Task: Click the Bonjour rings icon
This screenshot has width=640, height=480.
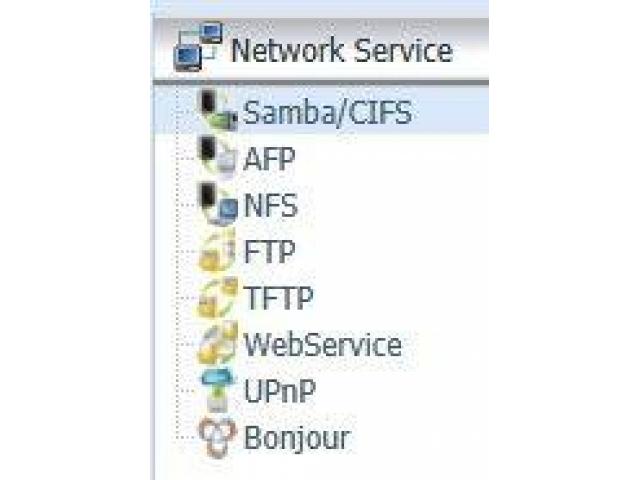Action: point(218,436)
